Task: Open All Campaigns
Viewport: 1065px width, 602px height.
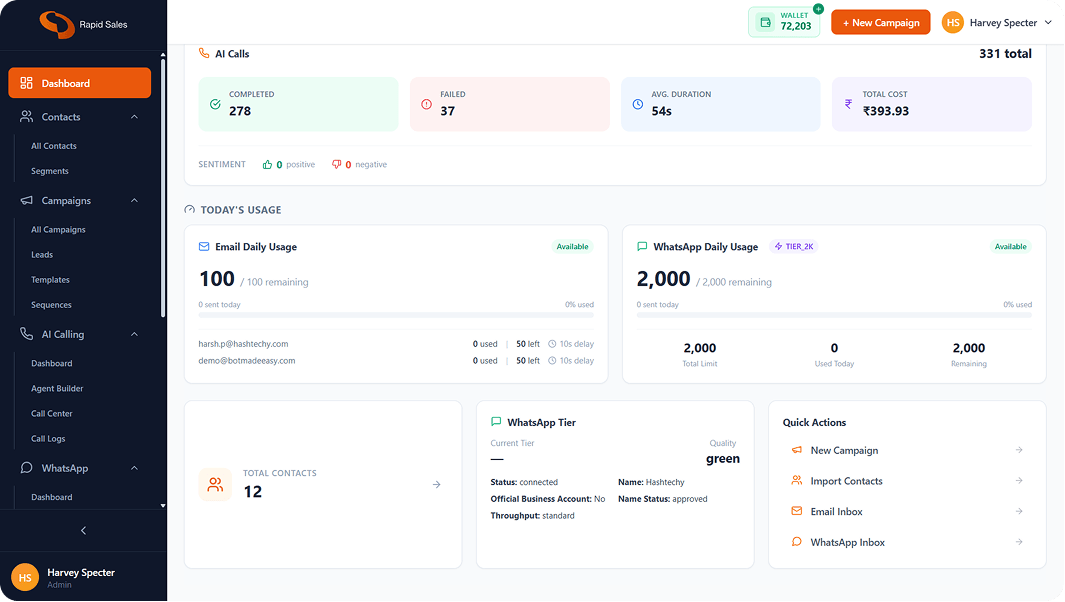Action: pos(58,230)
